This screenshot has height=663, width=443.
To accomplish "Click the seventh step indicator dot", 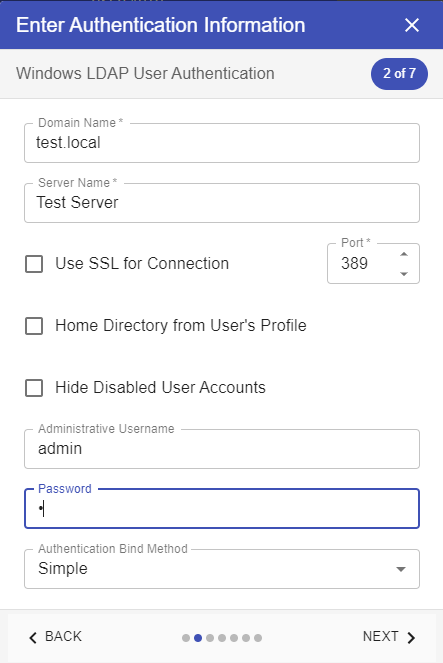I will pos(258,638).
